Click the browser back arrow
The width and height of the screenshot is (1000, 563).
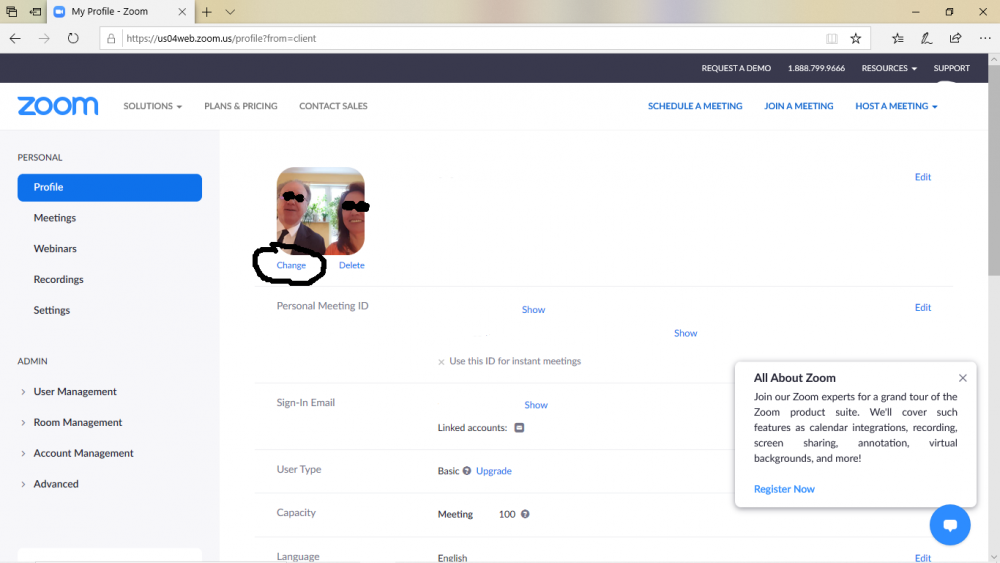pos(15,38)
